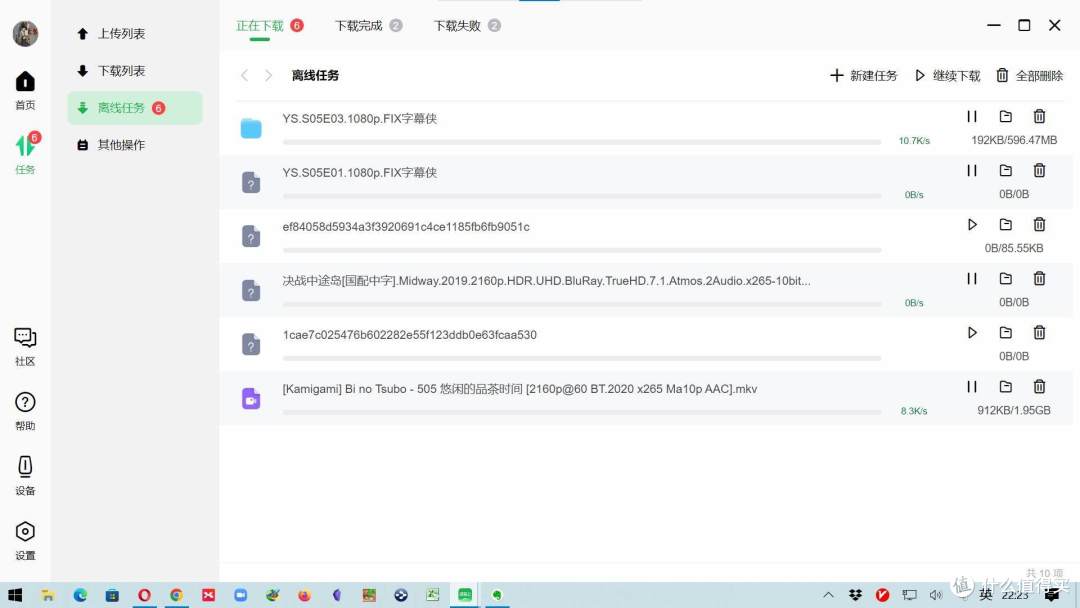Click the 912KB/1.95GB size text
The image size is (1080, 608).
[x=1014, y=410]
